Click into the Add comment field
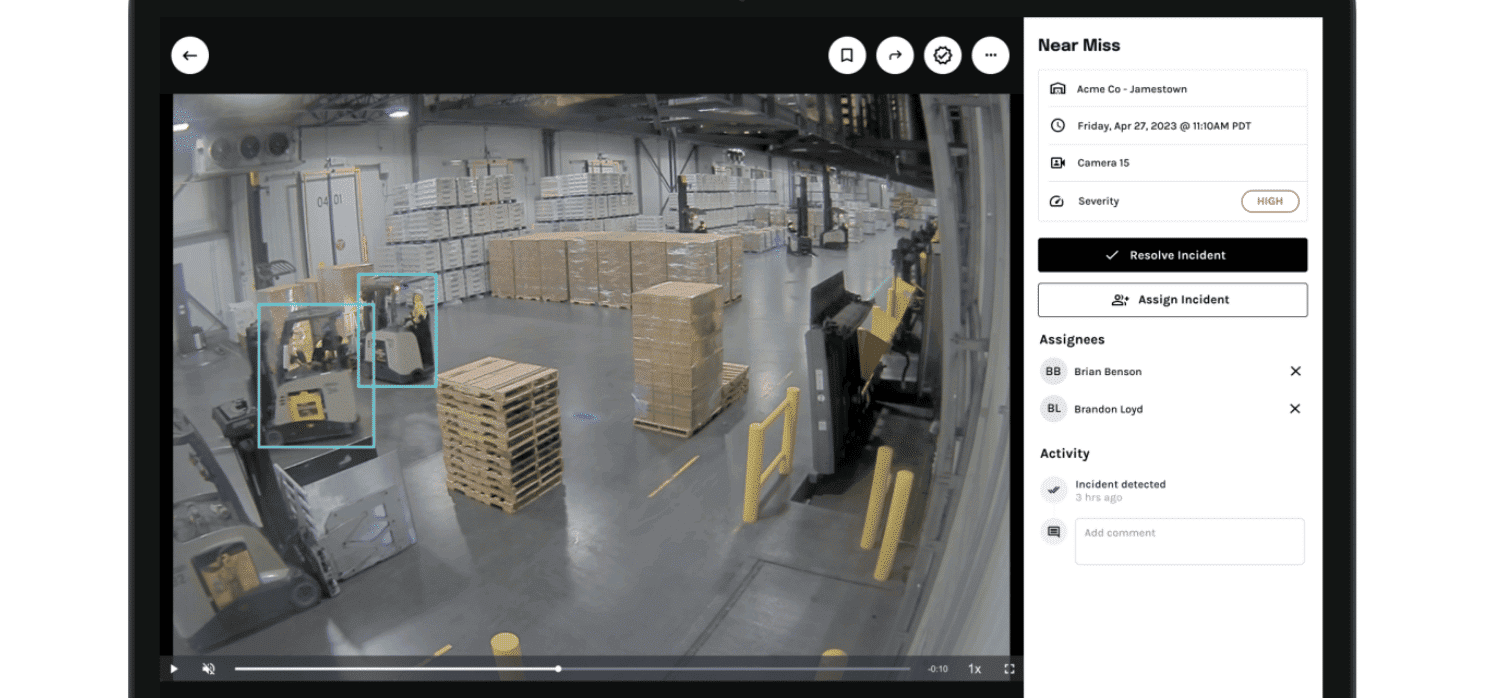 point(1189,541)
